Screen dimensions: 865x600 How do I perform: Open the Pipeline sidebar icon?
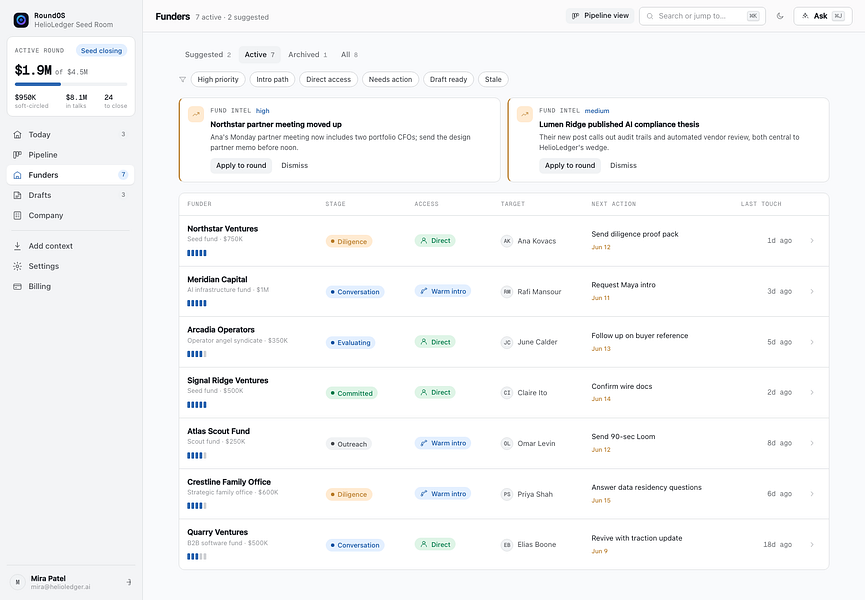(18, 155)
